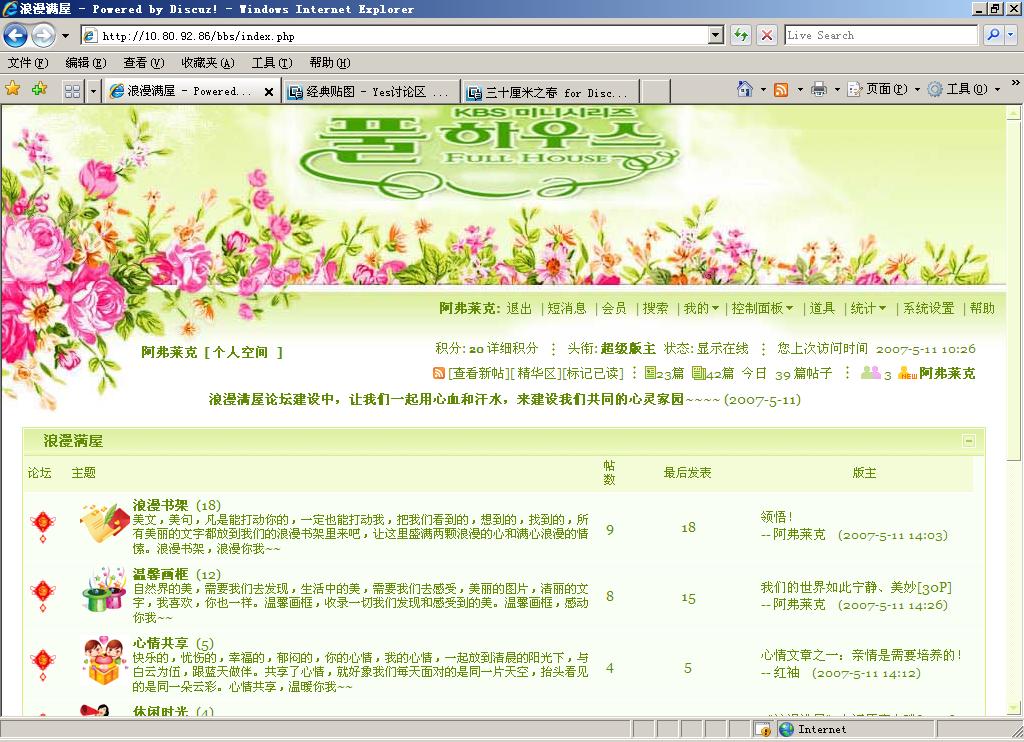The image size is (1024, 742).
Task: Click the magic hat icon for 温馨画框
Action: [x=104, y=589]
